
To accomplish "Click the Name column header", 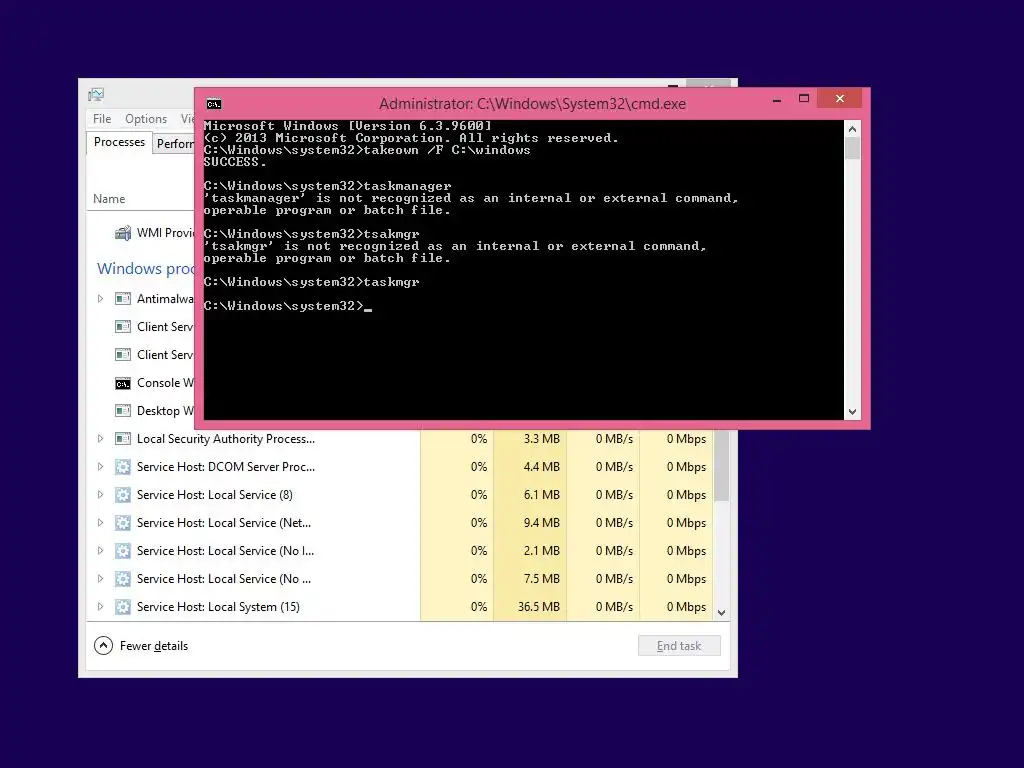I will (109, 199).
